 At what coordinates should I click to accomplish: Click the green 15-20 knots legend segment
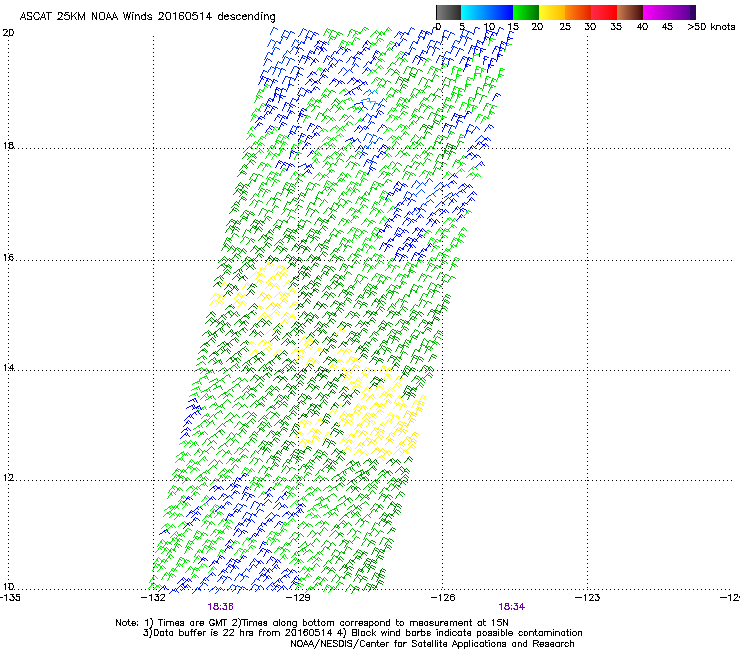[526, 12]
